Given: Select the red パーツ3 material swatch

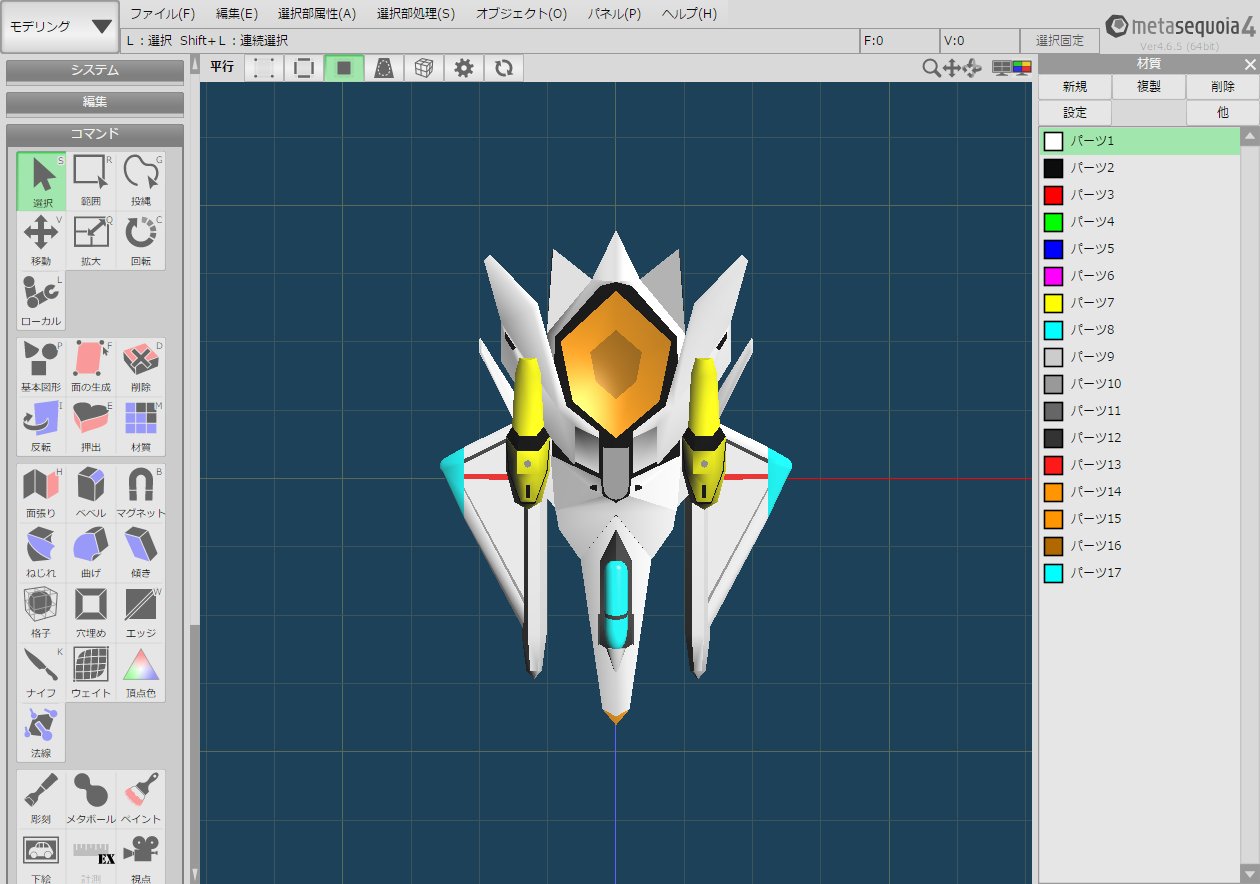Looking at the screenshot, I should [x=1052, y=195].
